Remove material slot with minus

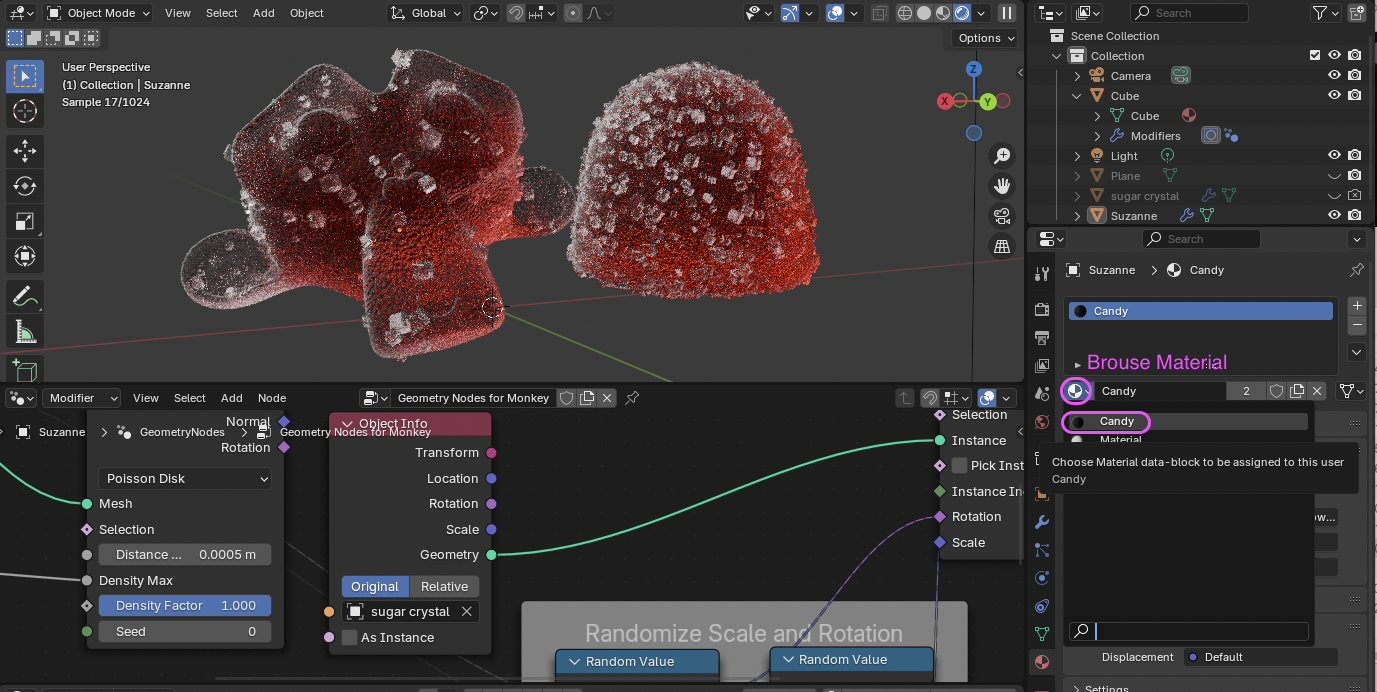point(1357,326)
